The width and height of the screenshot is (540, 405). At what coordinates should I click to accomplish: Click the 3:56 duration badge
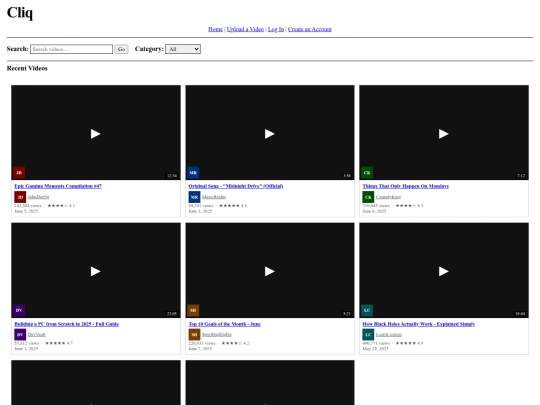347,176
